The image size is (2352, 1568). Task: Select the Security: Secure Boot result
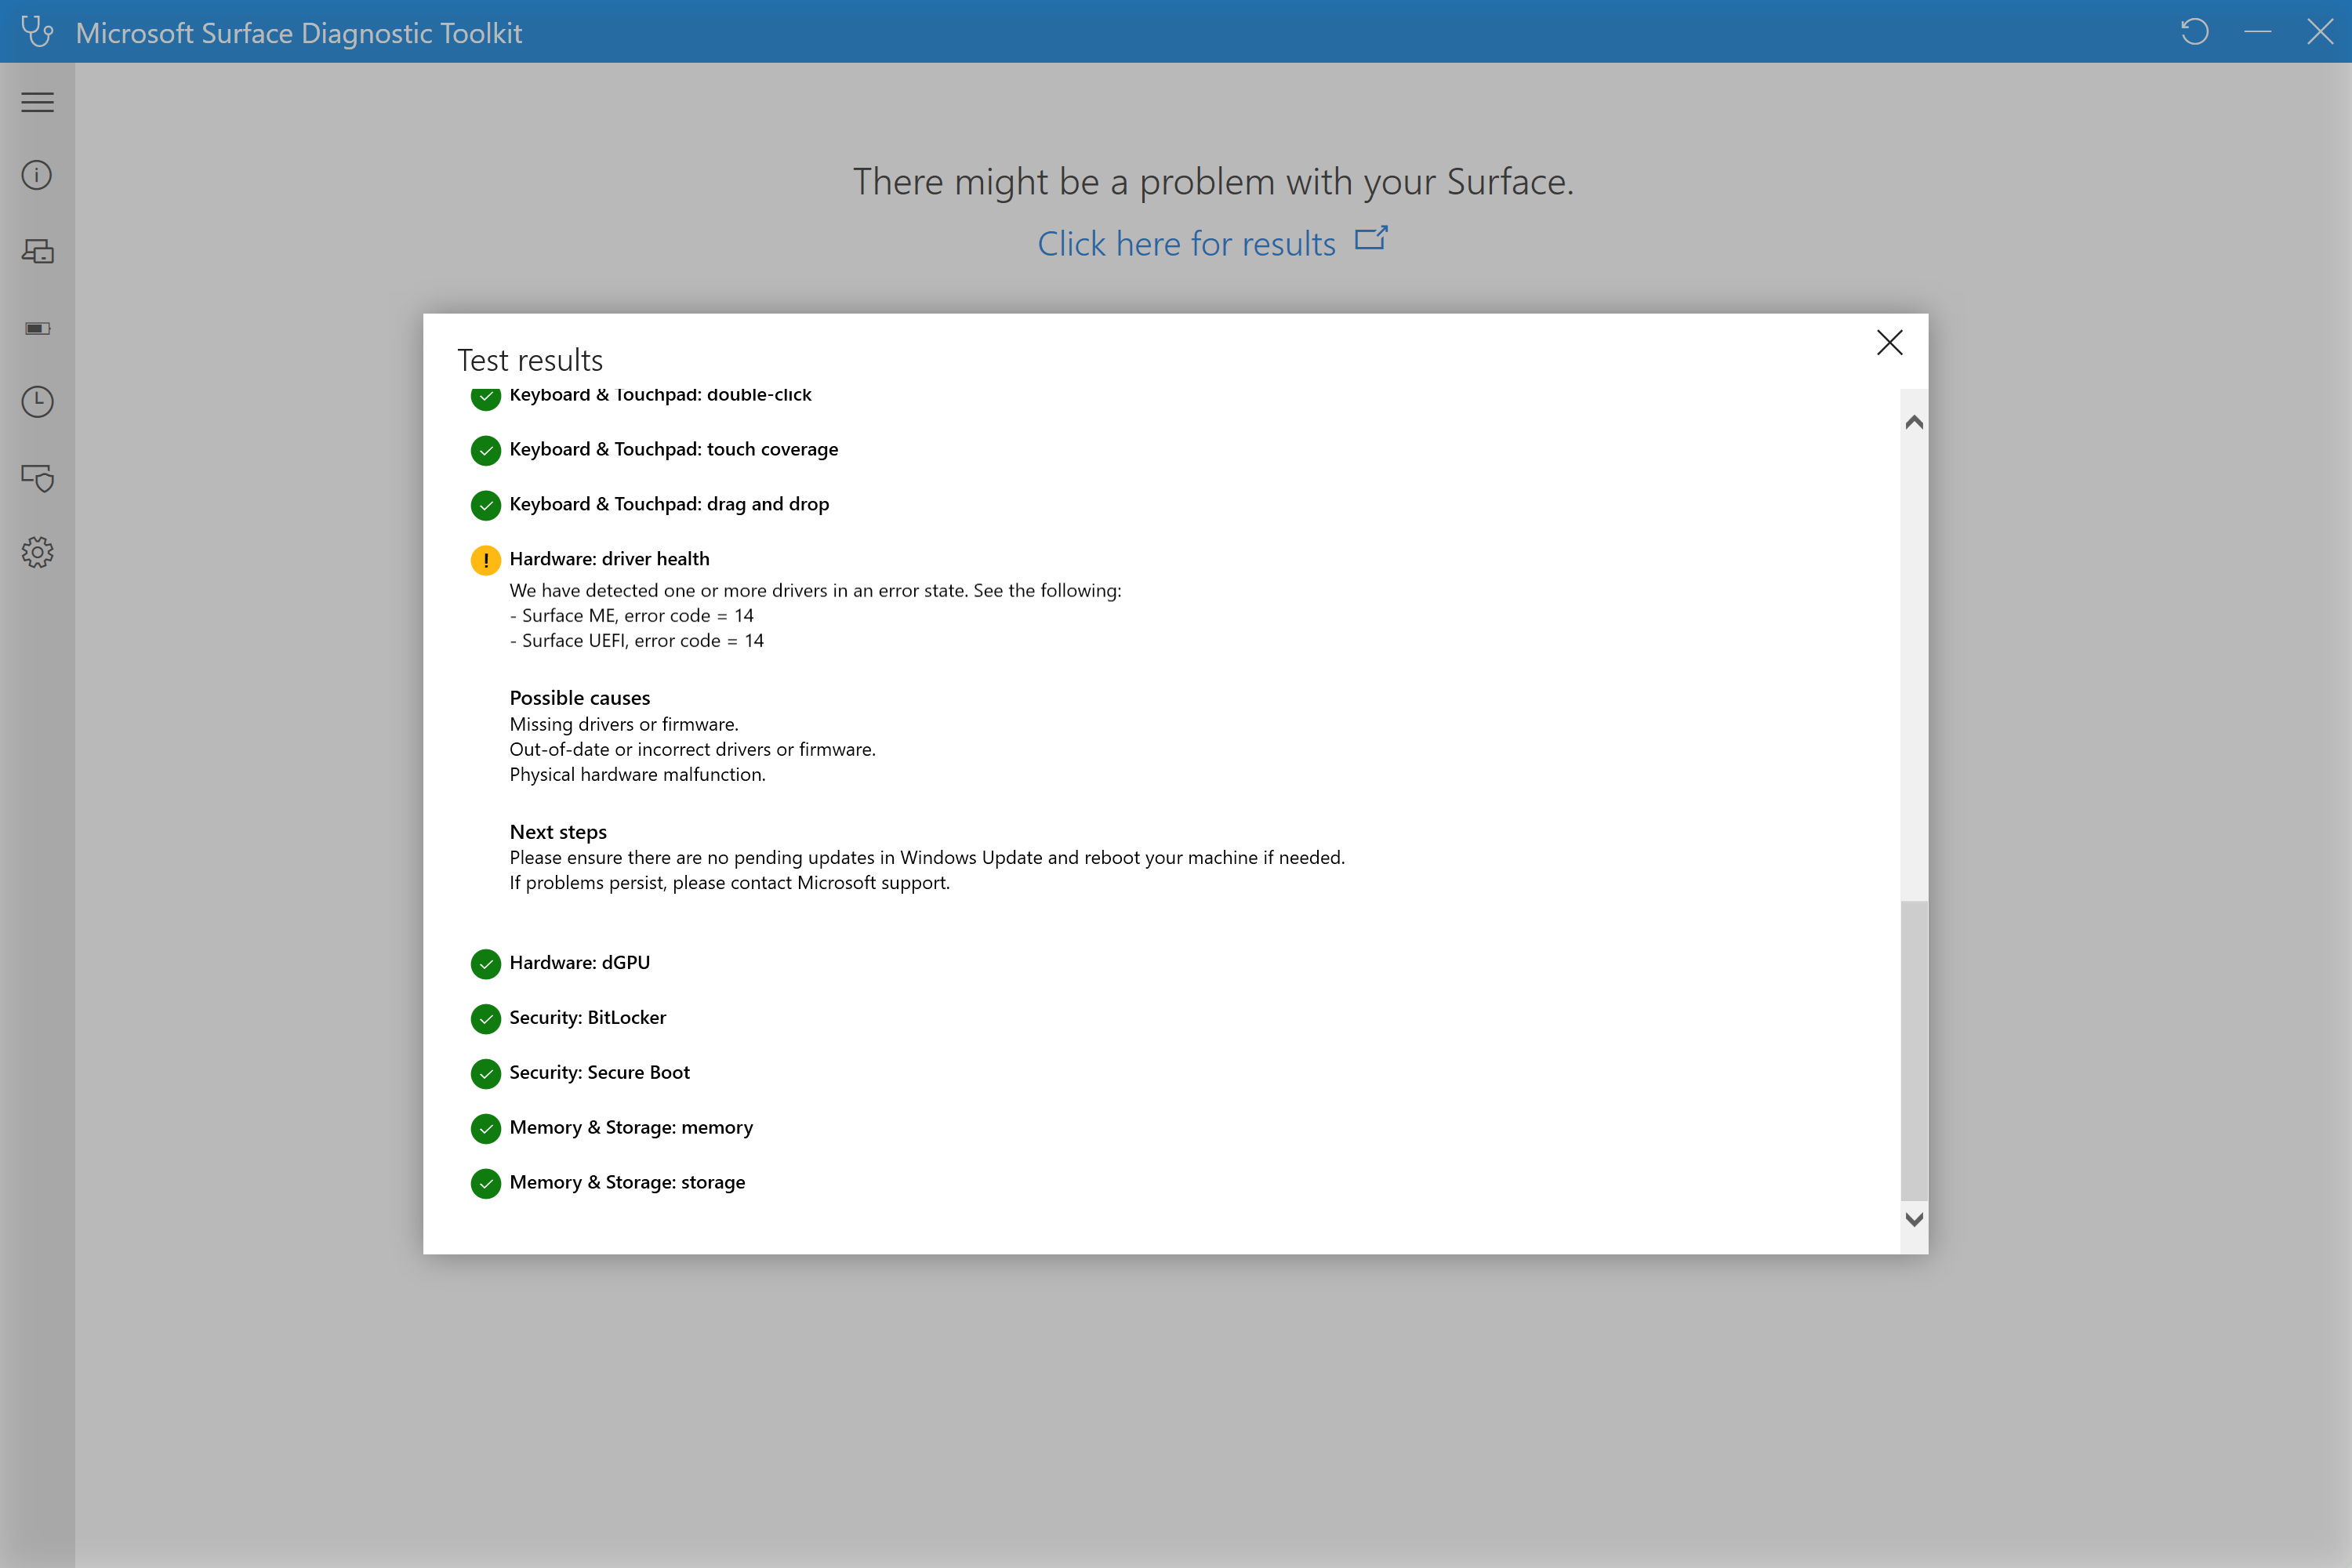[x=599, y=1072]
